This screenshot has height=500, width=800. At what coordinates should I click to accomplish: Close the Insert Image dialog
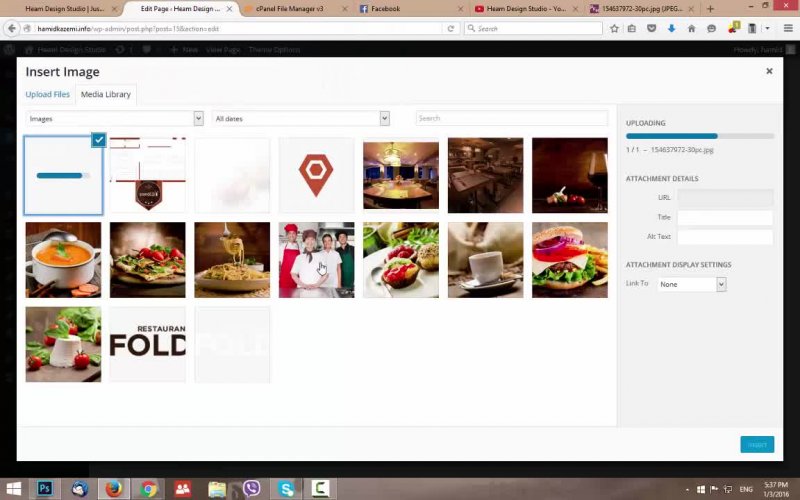click(769, 71)
